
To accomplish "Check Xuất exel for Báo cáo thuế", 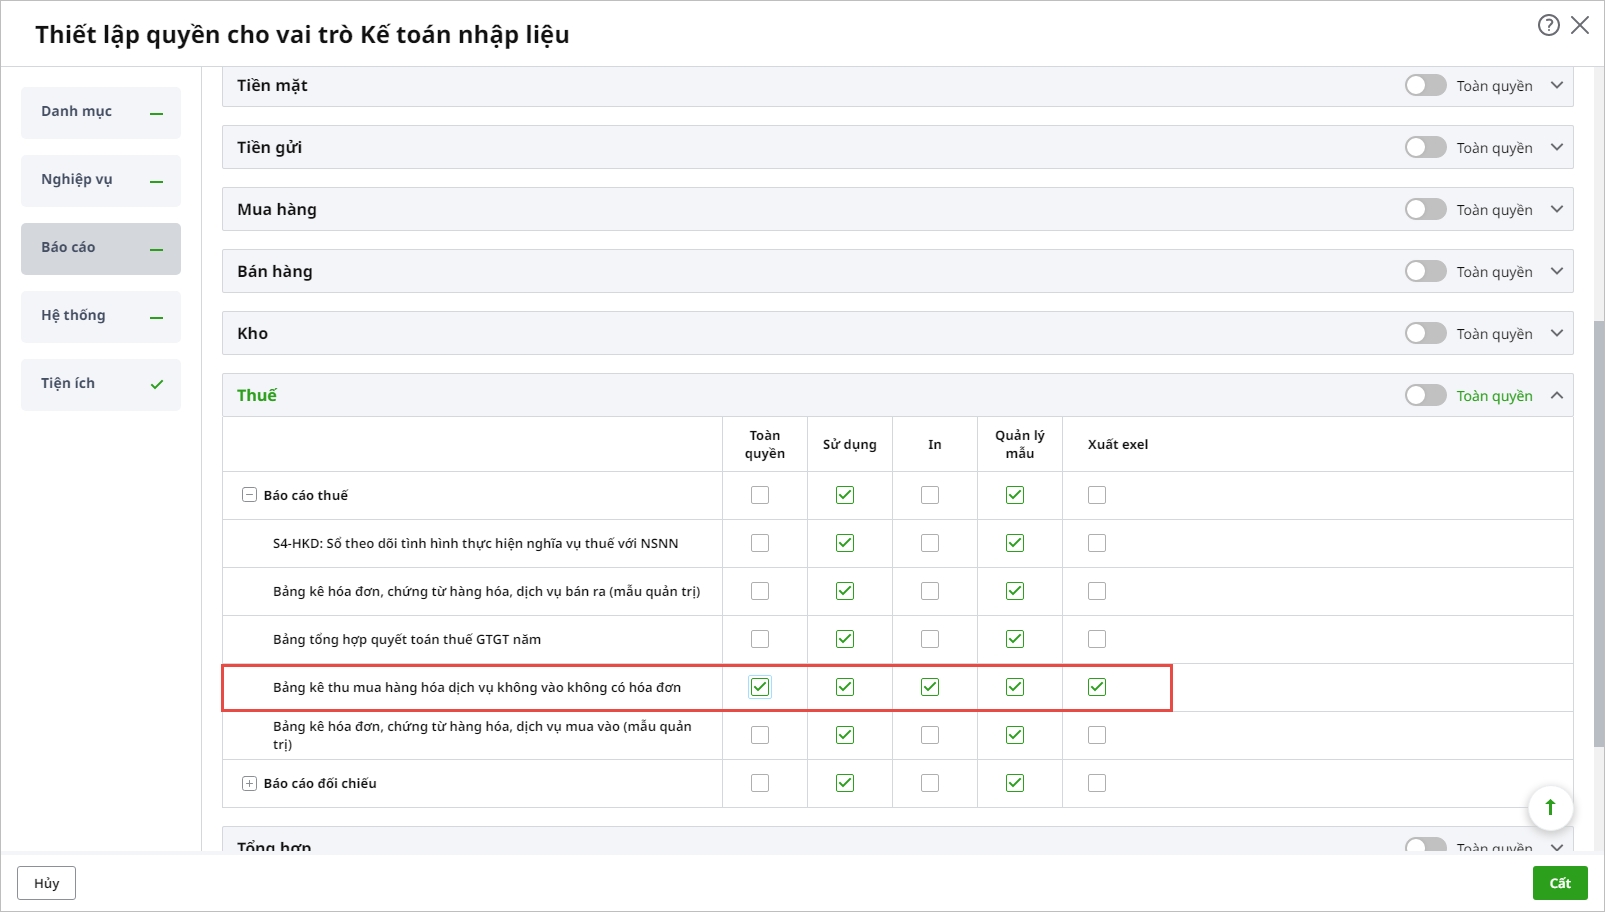I will tap(1097, 495).
